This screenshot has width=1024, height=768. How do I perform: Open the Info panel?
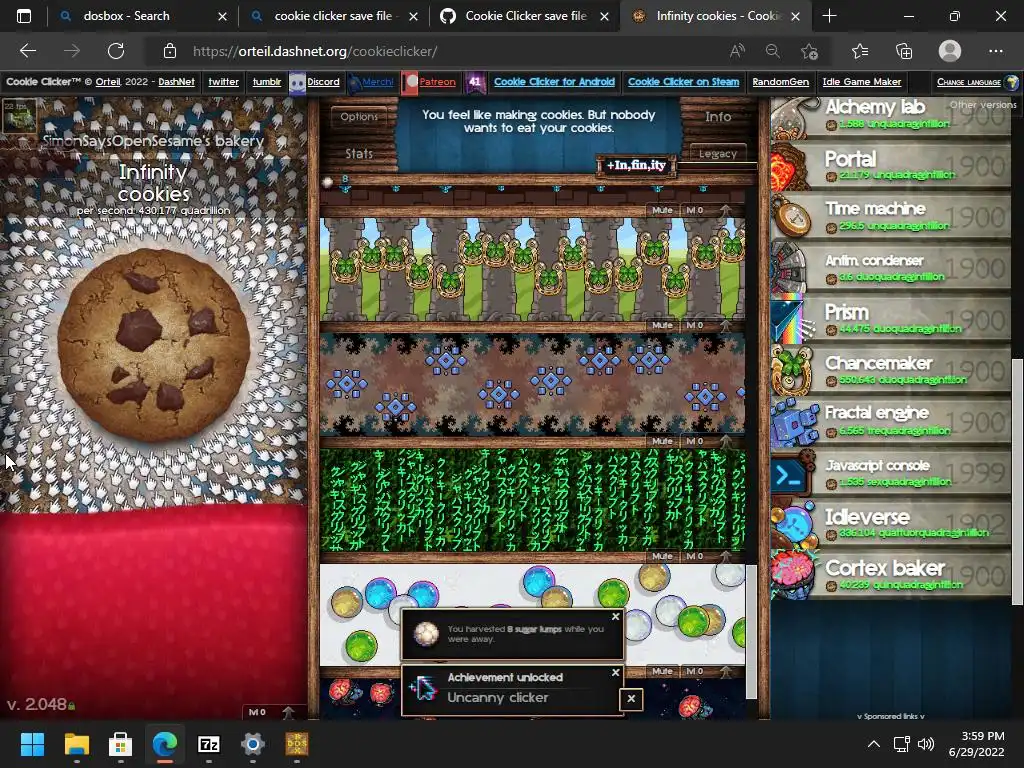[x=718, y=116]
